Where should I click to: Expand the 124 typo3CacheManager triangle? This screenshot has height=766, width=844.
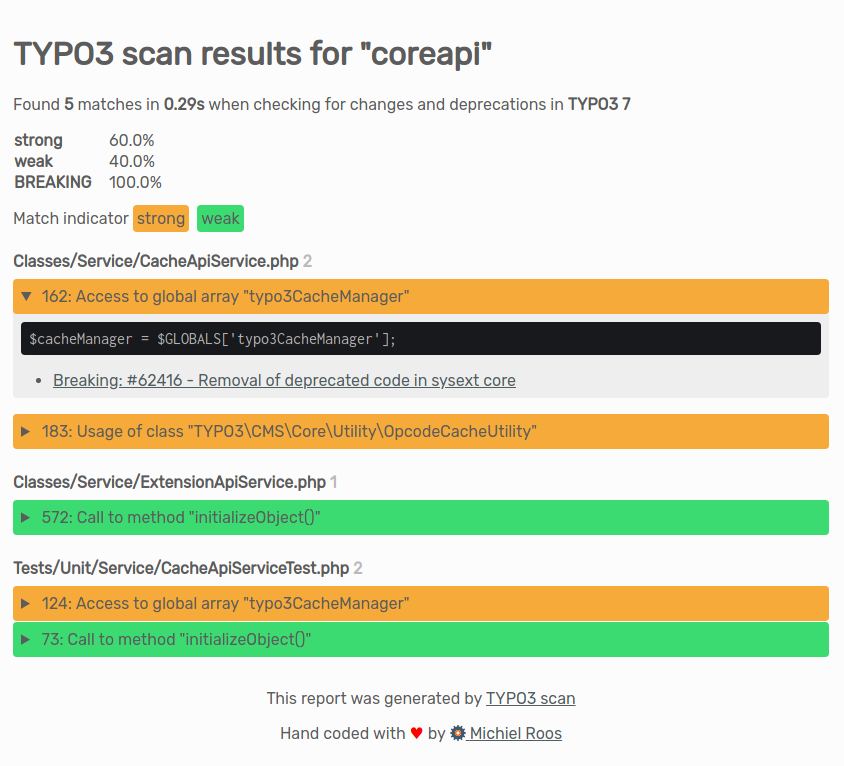click(25, 603)
